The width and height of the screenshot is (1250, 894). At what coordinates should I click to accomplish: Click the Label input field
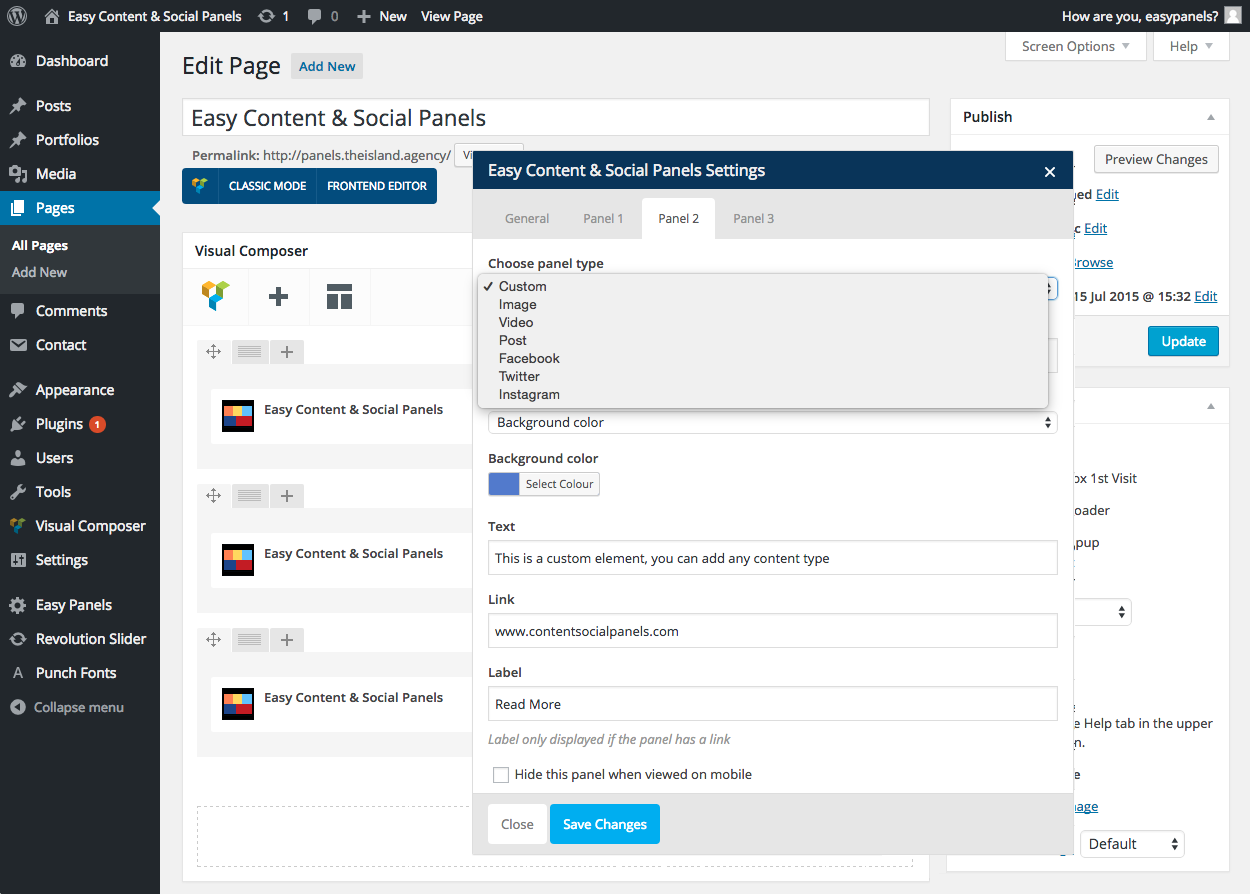772,704
